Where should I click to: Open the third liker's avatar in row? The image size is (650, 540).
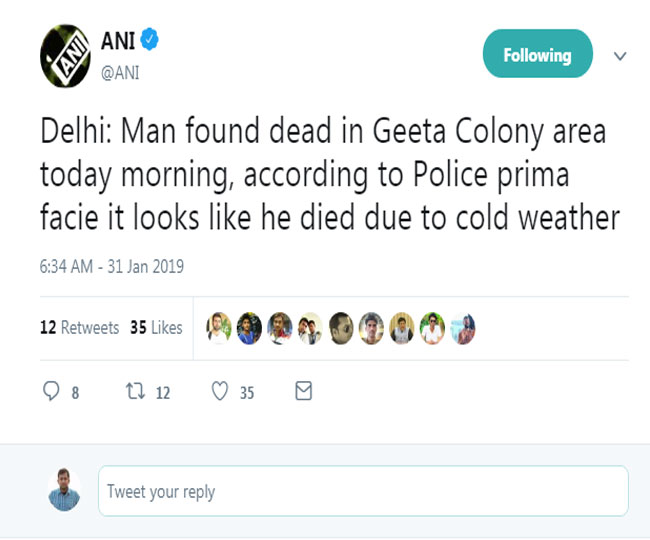(x=280, y=328)
